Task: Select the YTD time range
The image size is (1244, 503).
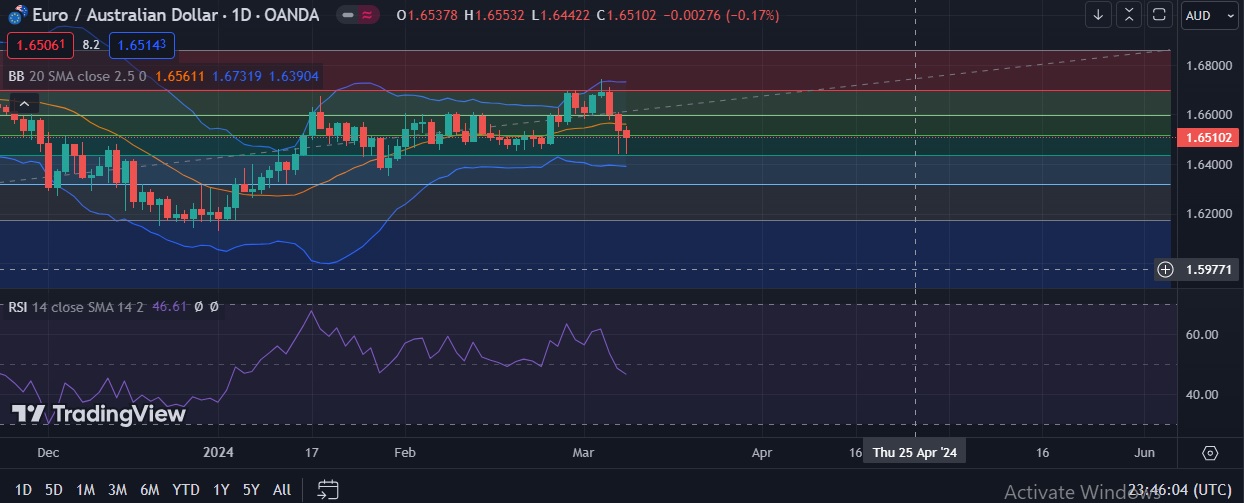Action: click(186, 489)
